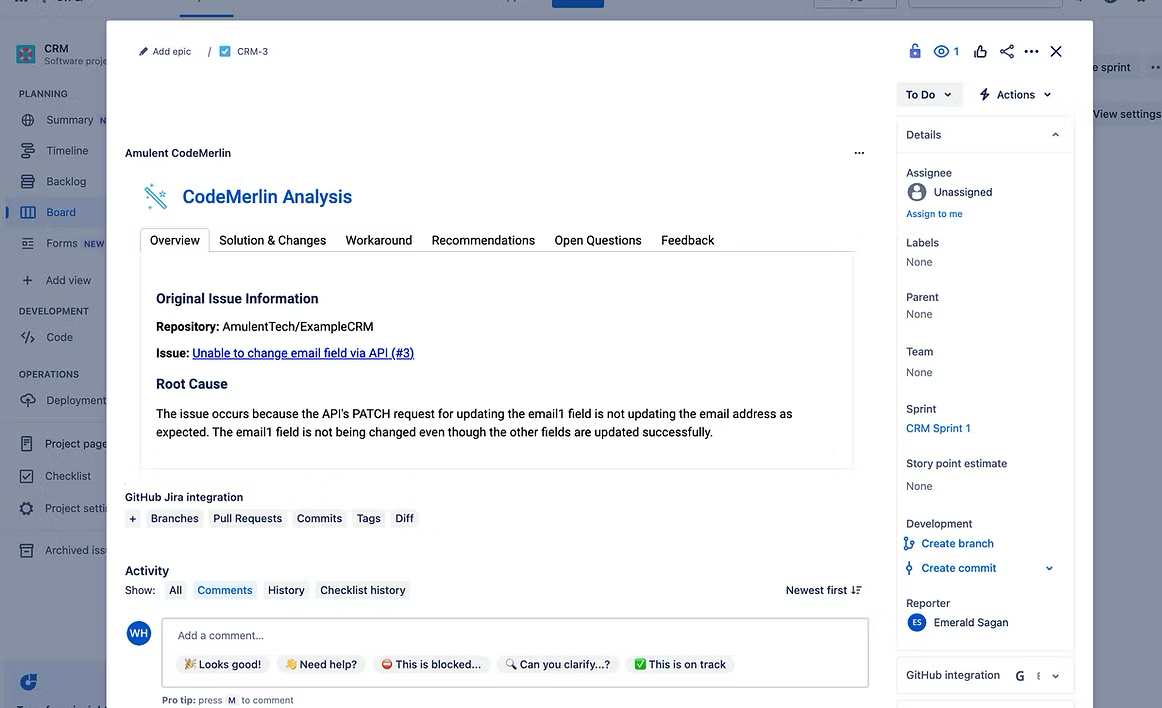Open Board in the sidebar
The height and width of the screenshot is (708, 1162).
61,213
